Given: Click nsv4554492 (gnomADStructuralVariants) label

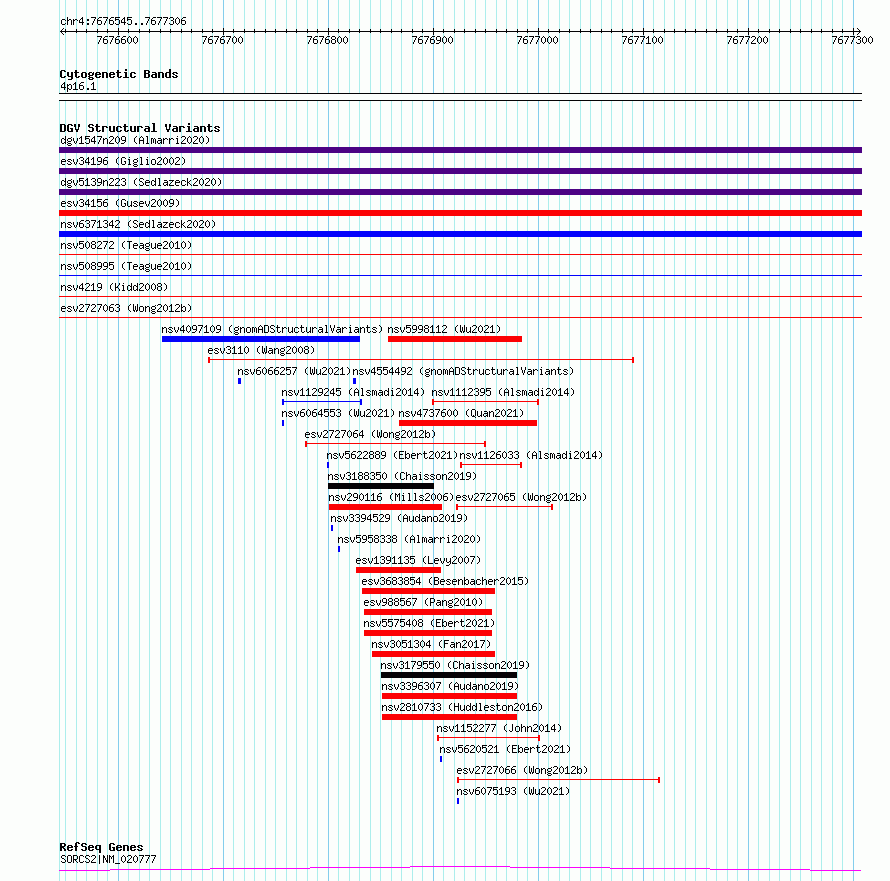Looking at the screenshot, I should [x=463, y=371].
